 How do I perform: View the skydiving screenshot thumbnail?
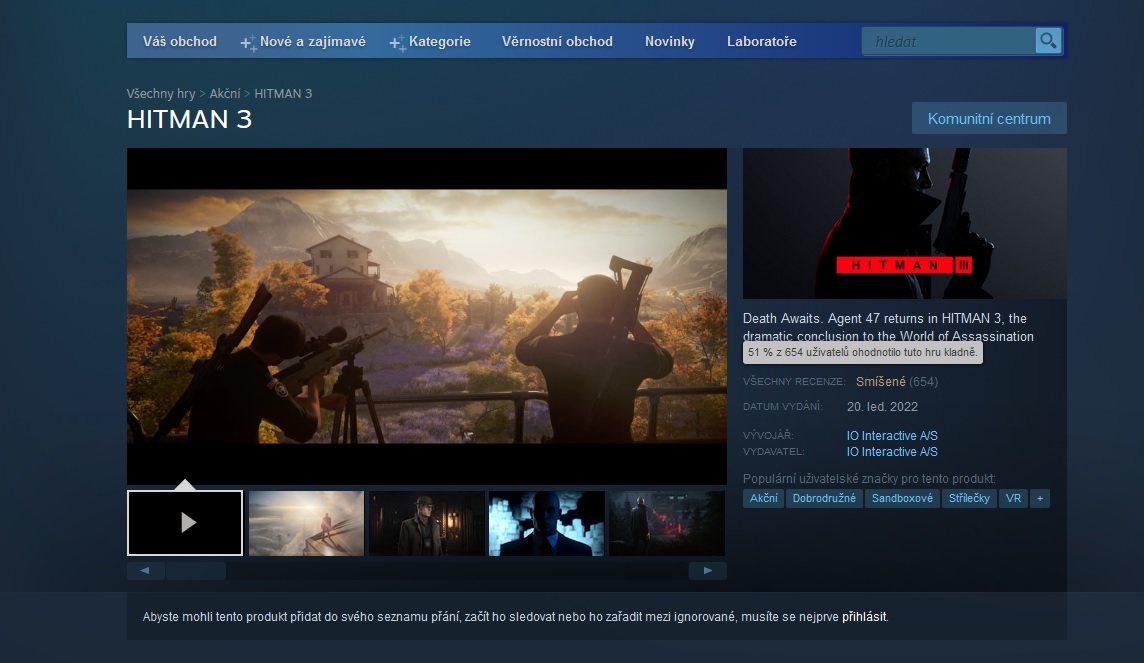tap(306, 523)
